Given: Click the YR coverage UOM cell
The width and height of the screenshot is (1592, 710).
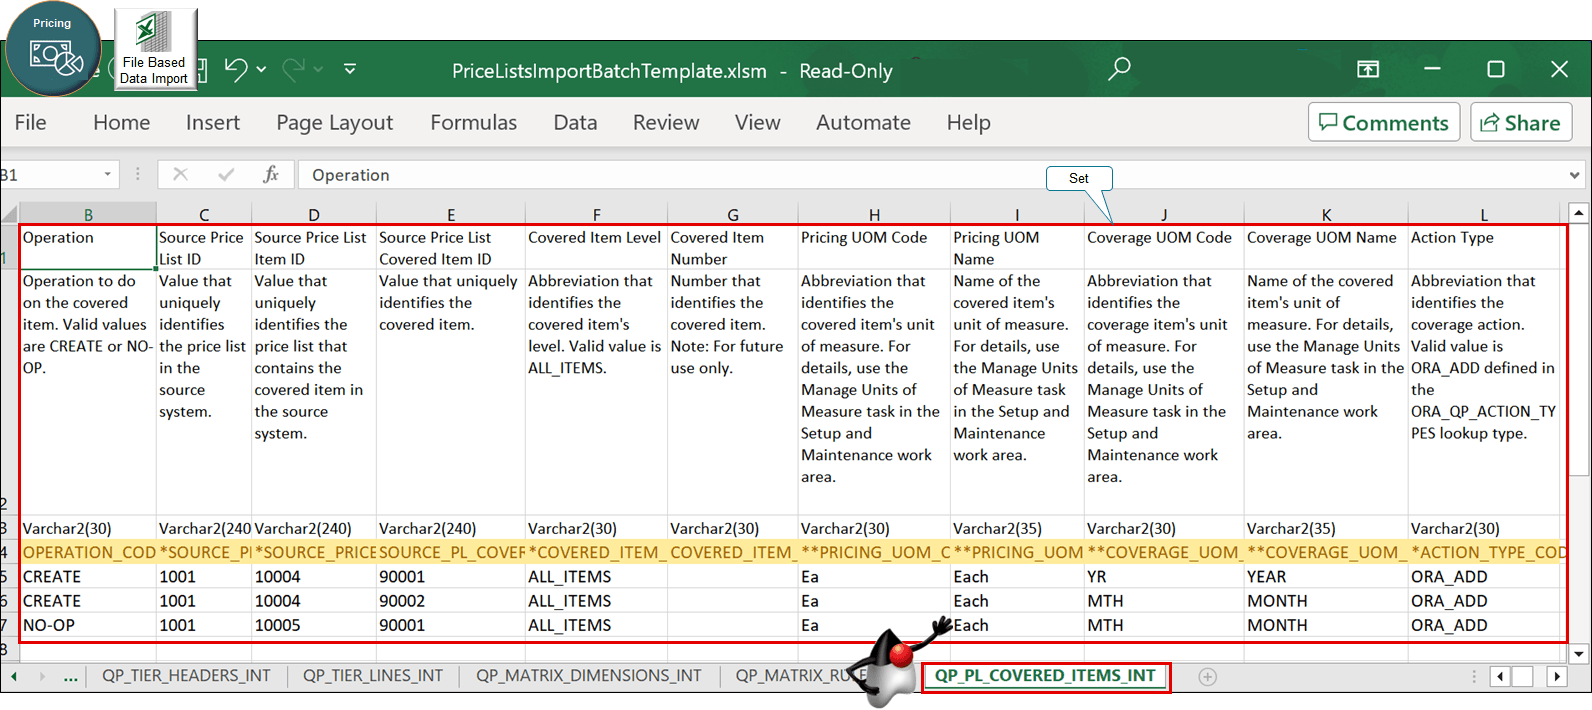Looking at the screenshot, I should (x=1164, y=577).
